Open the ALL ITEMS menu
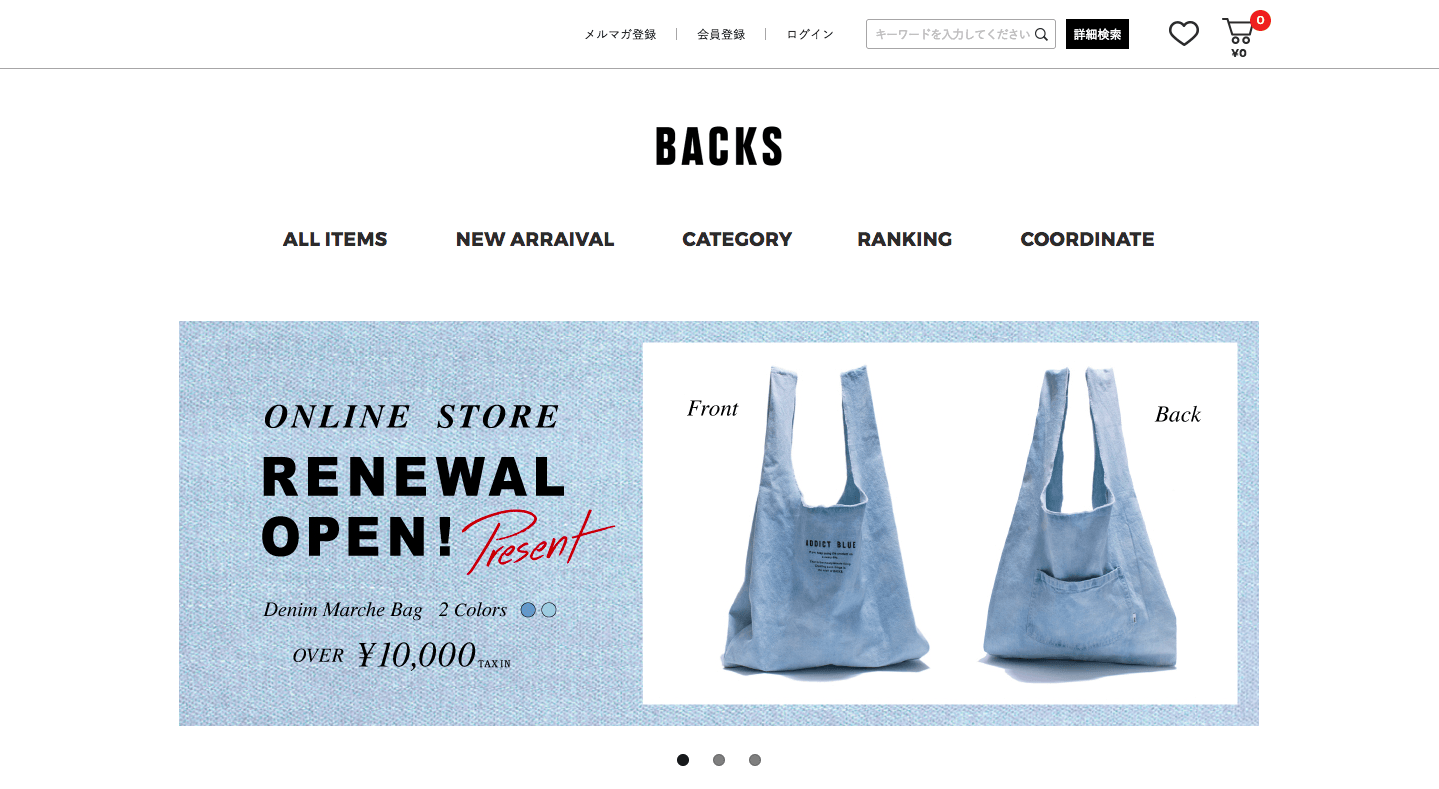This screenshot has width=1439, height=789. (335, 239)
